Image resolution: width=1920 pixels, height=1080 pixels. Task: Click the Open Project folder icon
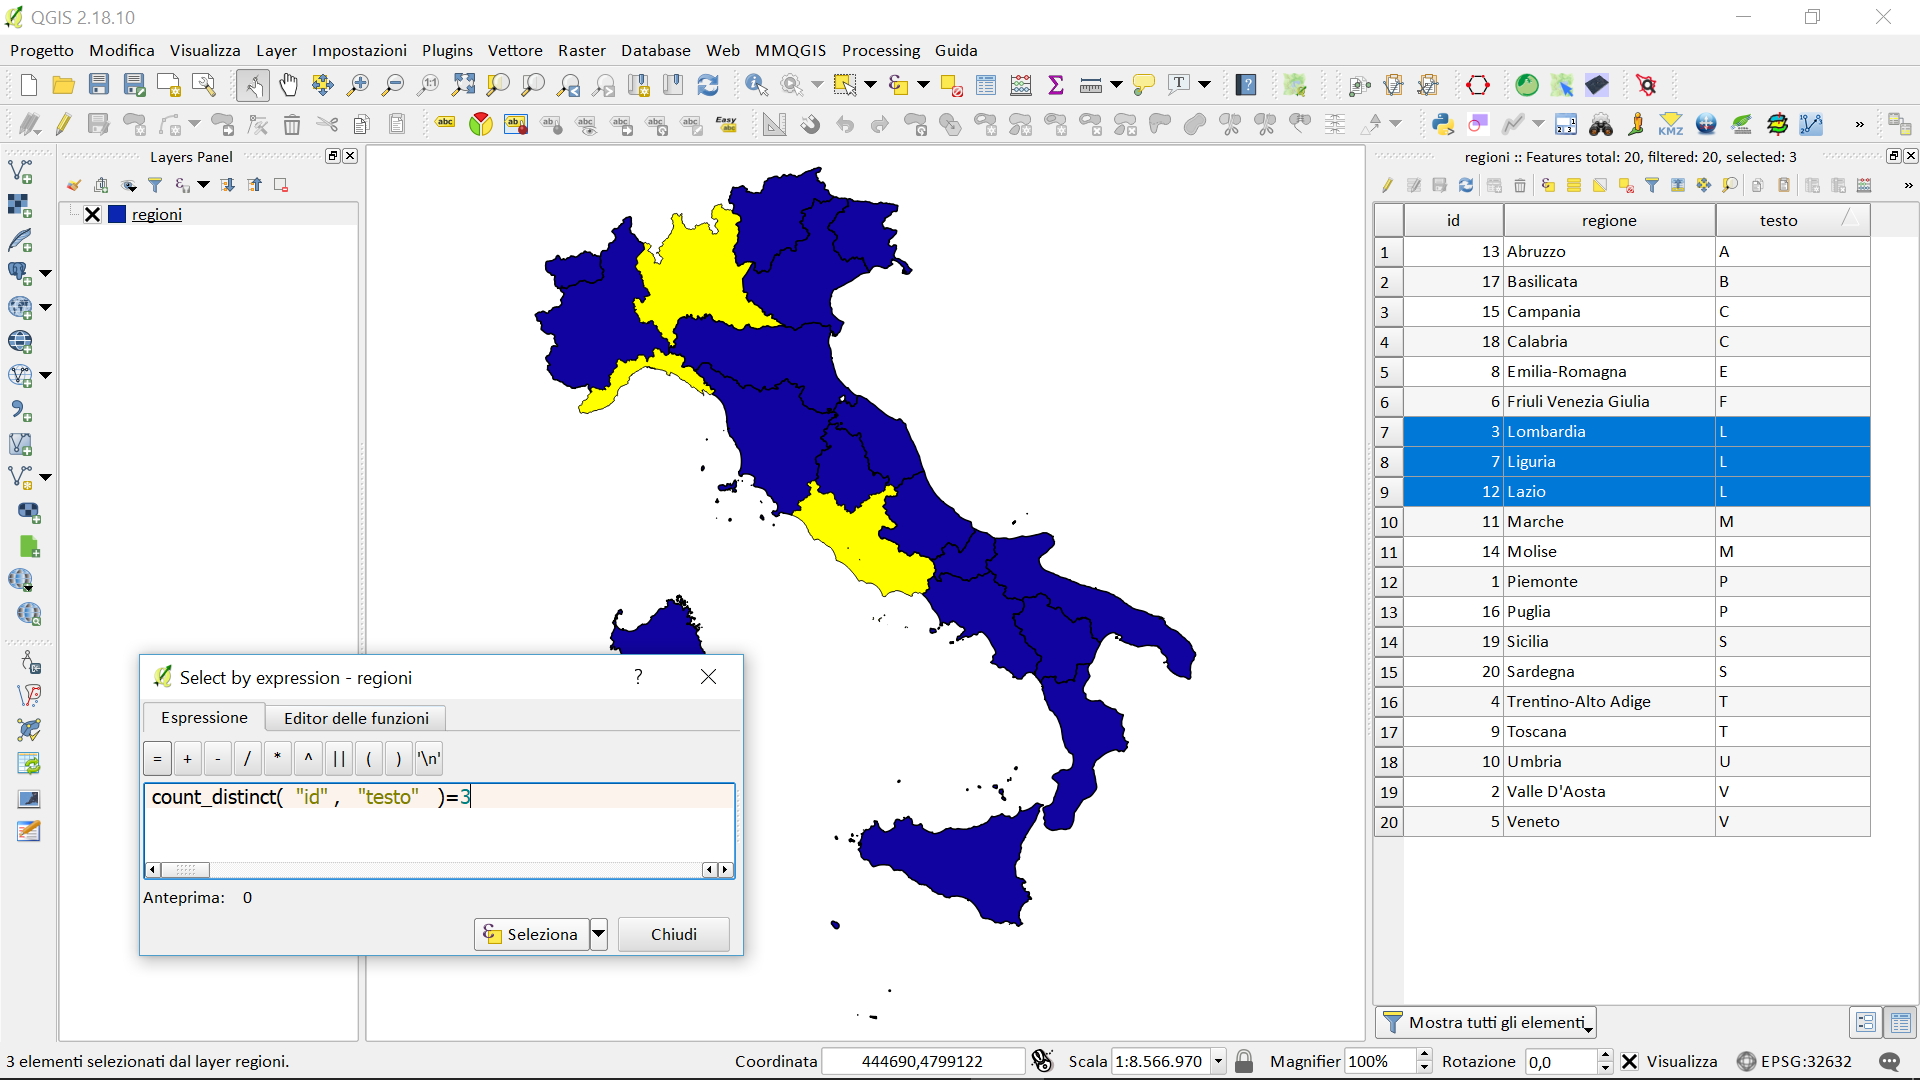63,86
